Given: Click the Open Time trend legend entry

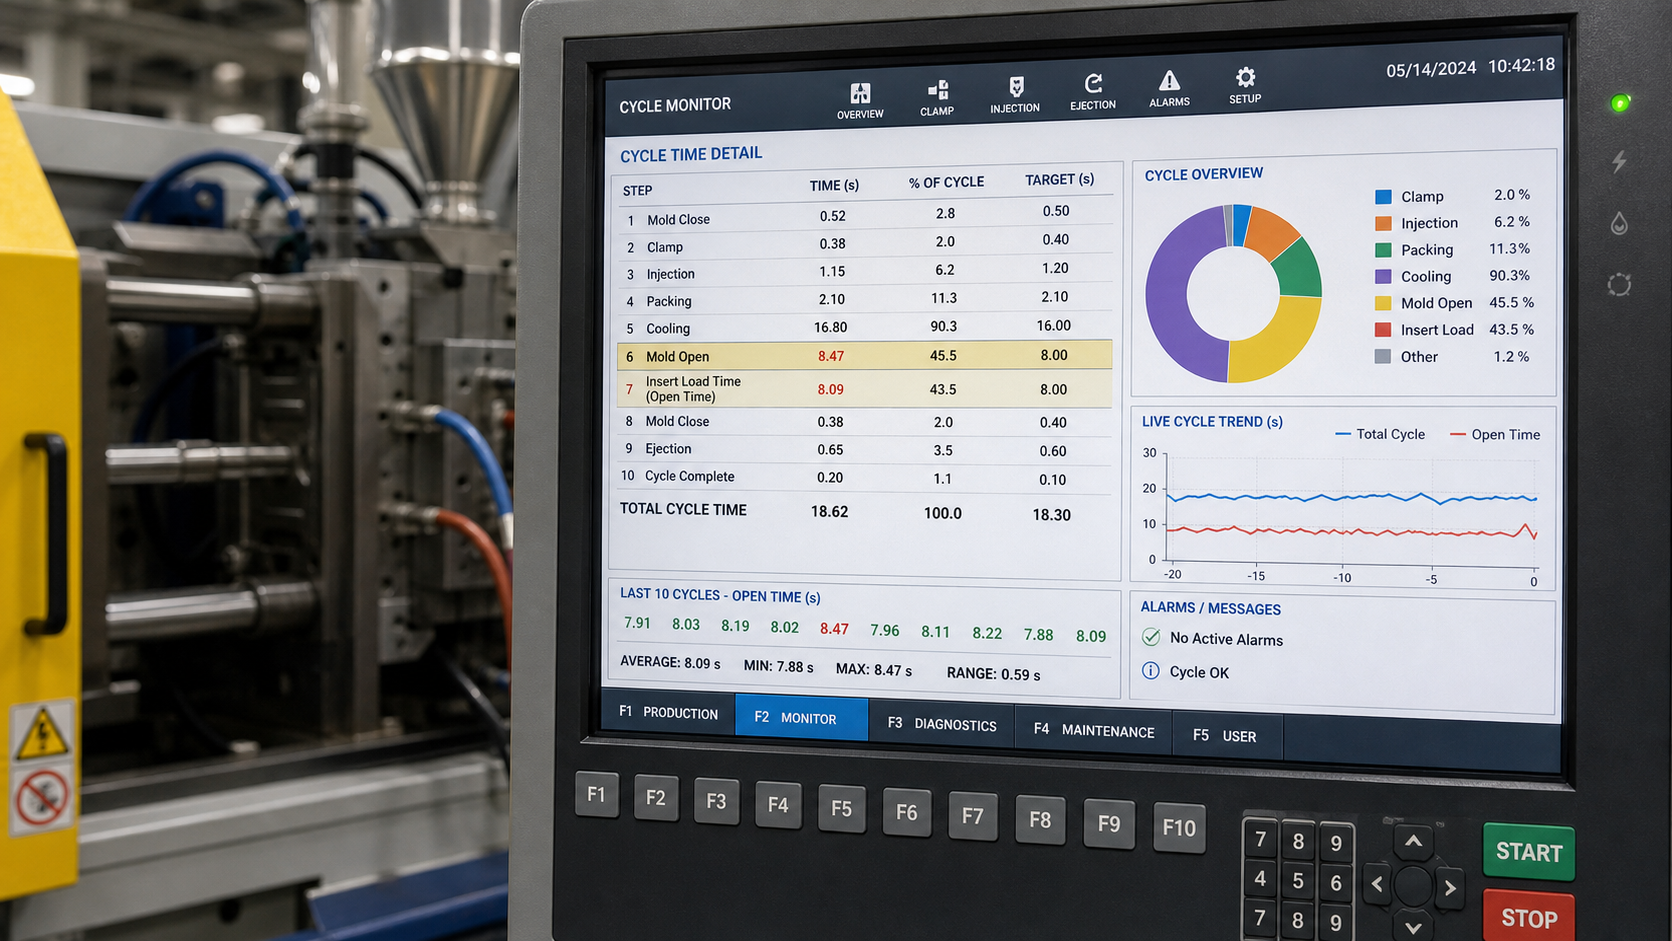Looking at the screenshot, I should [x=1495, y=434].
